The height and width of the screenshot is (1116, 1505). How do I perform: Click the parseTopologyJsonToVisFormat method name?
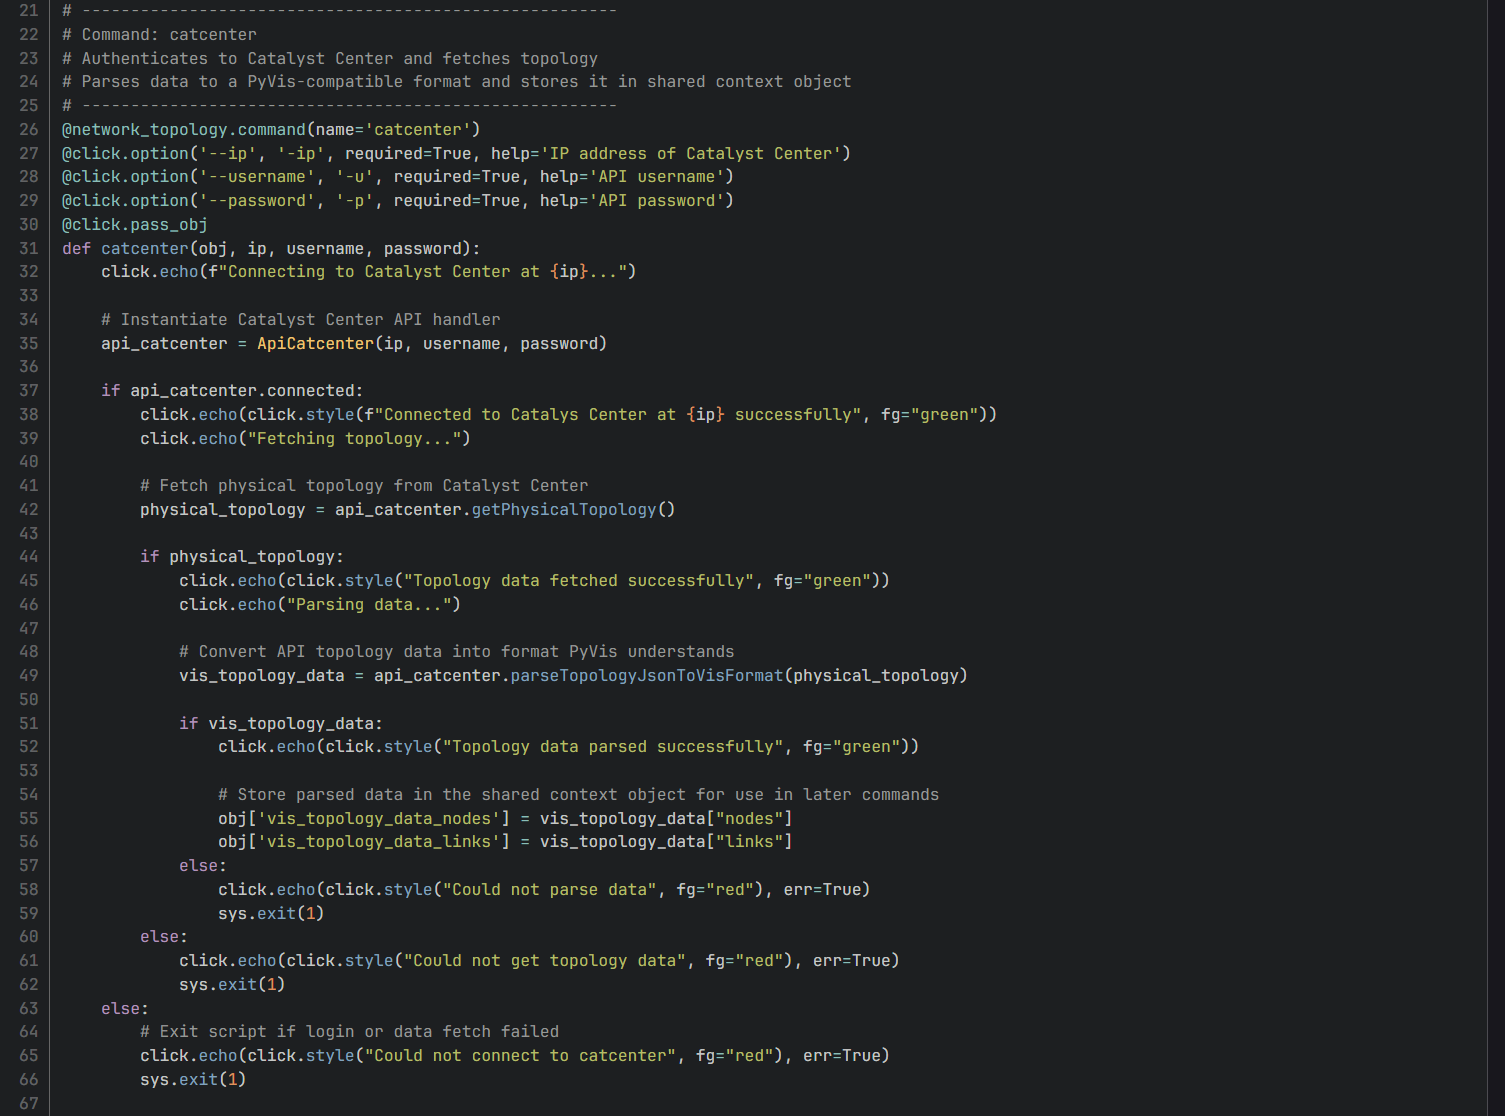click(x=646, y=675)
